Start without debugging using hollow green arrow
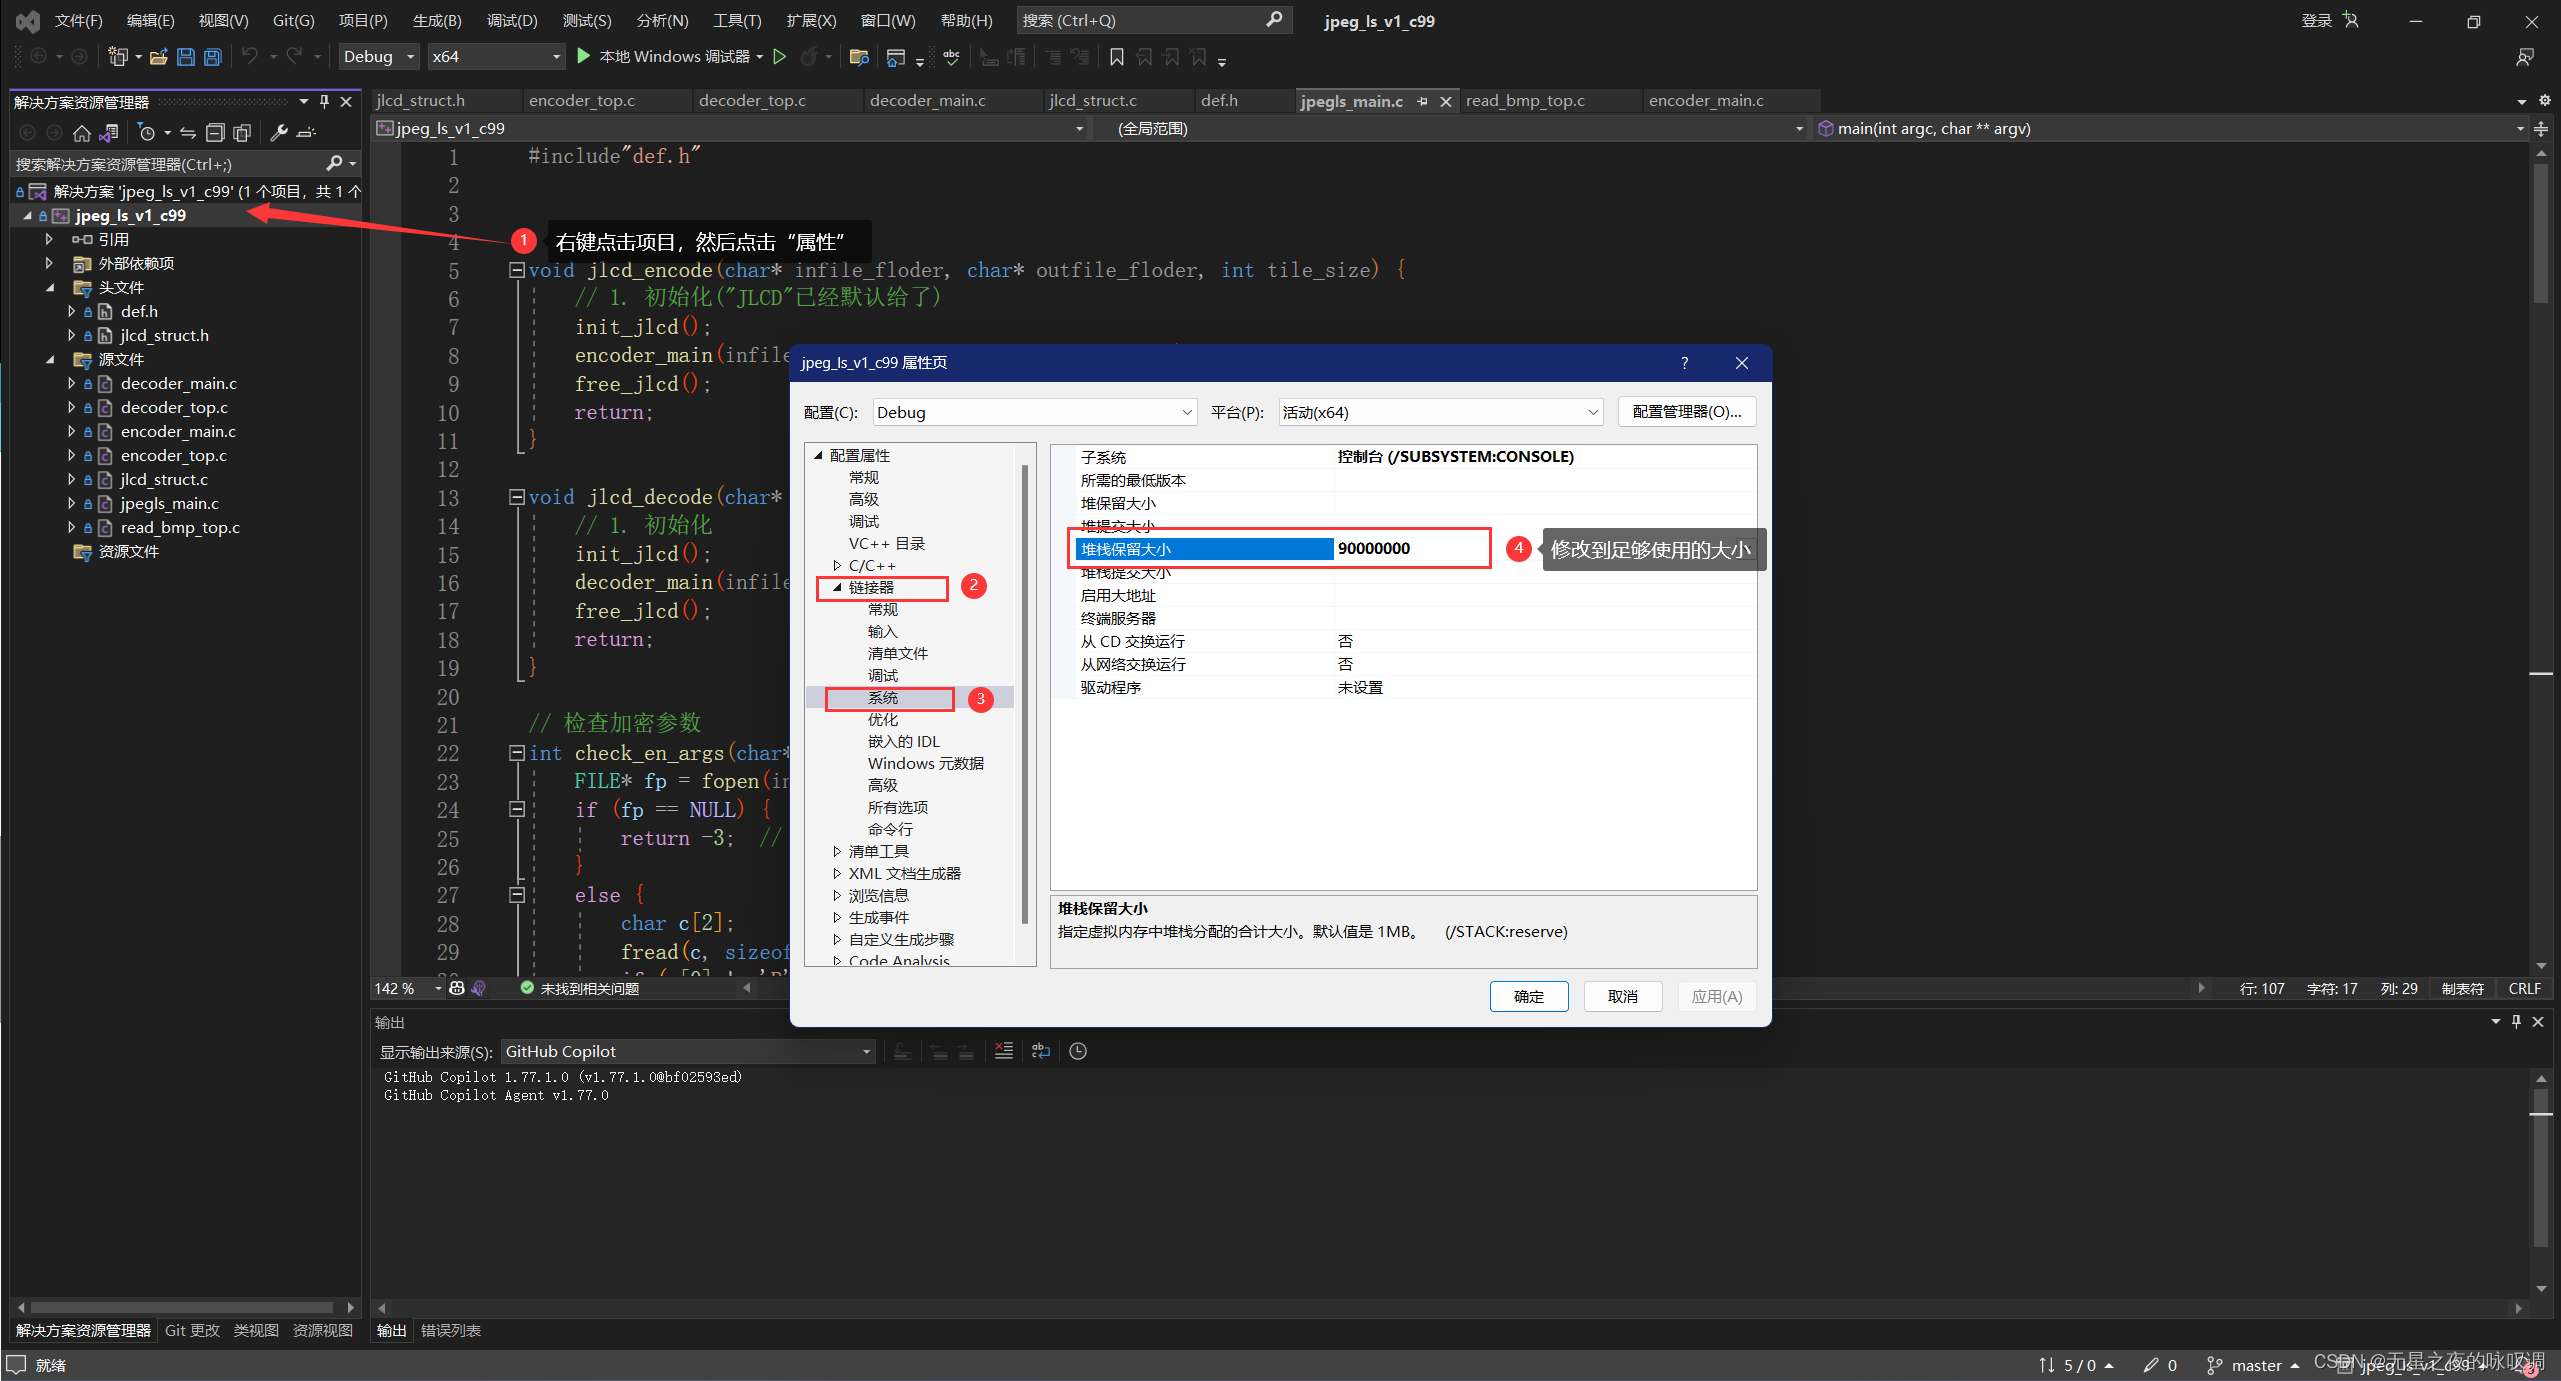Image resolution: width=2561 pixels, height=1381 pixels. [780, 57]
